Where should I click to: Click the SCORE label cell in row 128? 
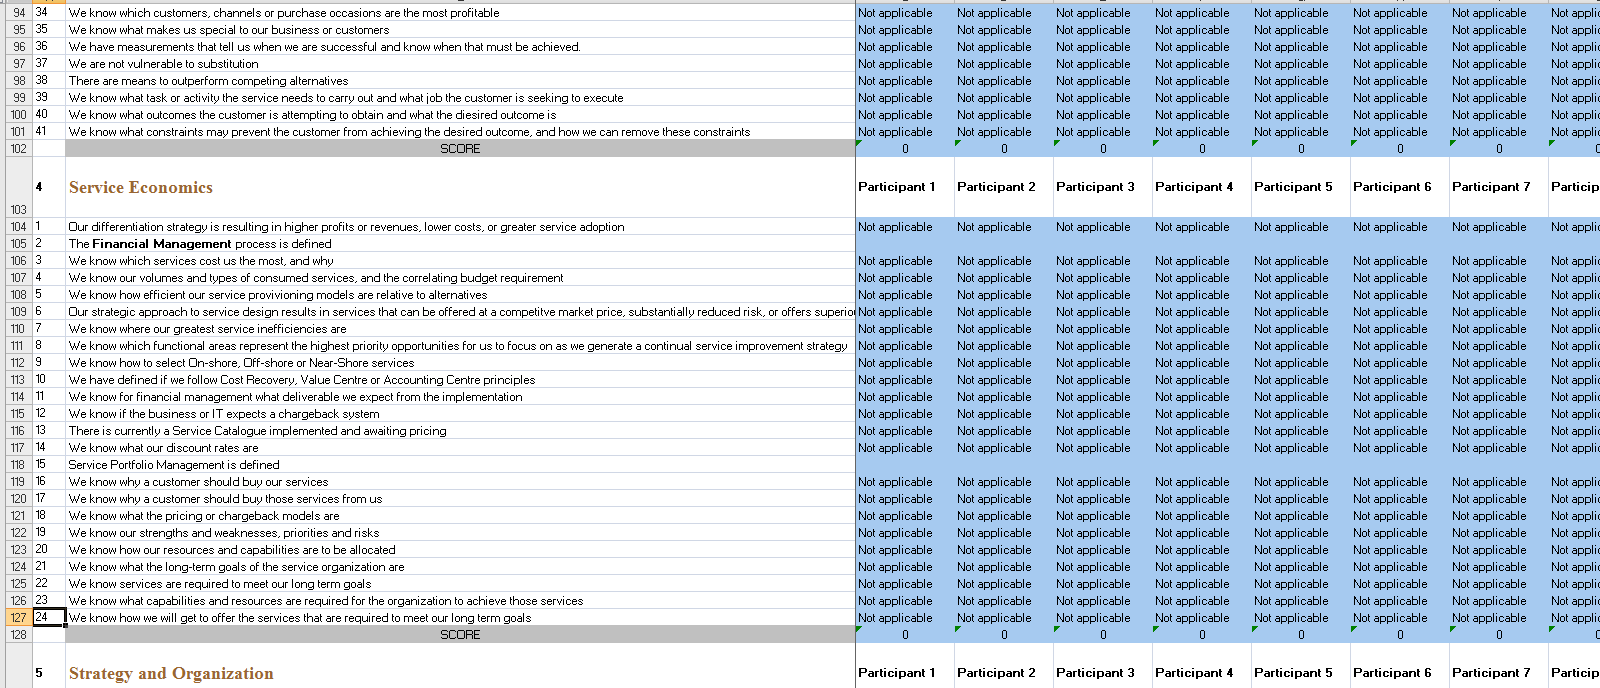tap(460, 635)
